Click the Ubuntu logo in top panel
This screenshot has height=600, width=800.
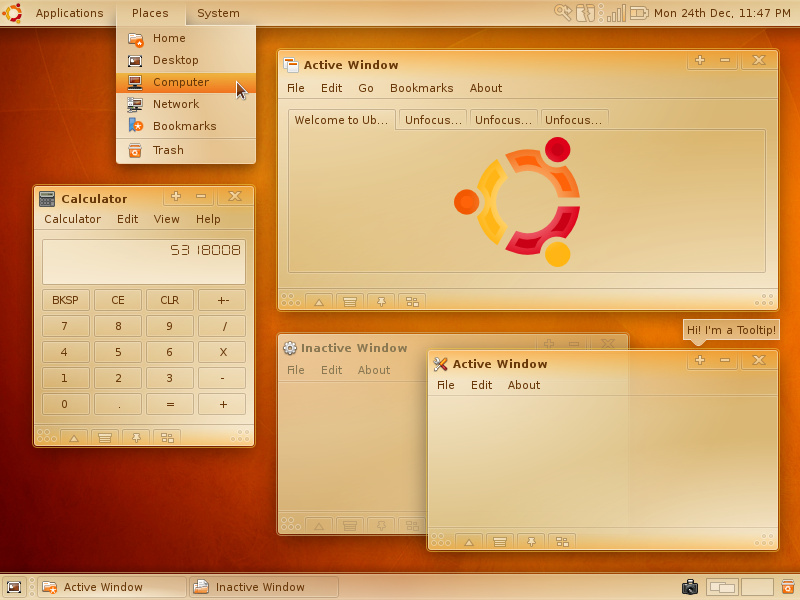14,13
